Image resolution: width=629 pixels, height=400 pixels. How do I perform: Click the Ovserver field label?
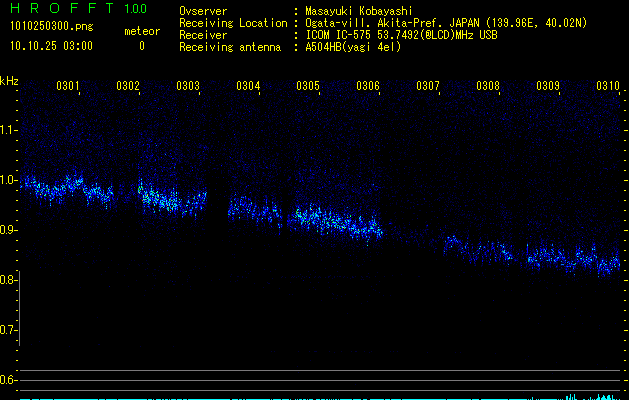(203, 11)
